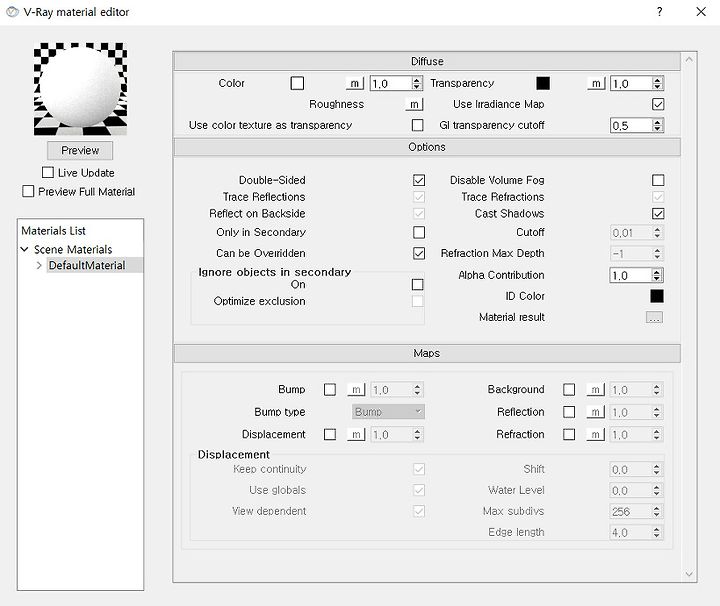Select Scene Materials tree item
This screenshot has height=606, width=720.
[73, 249]
